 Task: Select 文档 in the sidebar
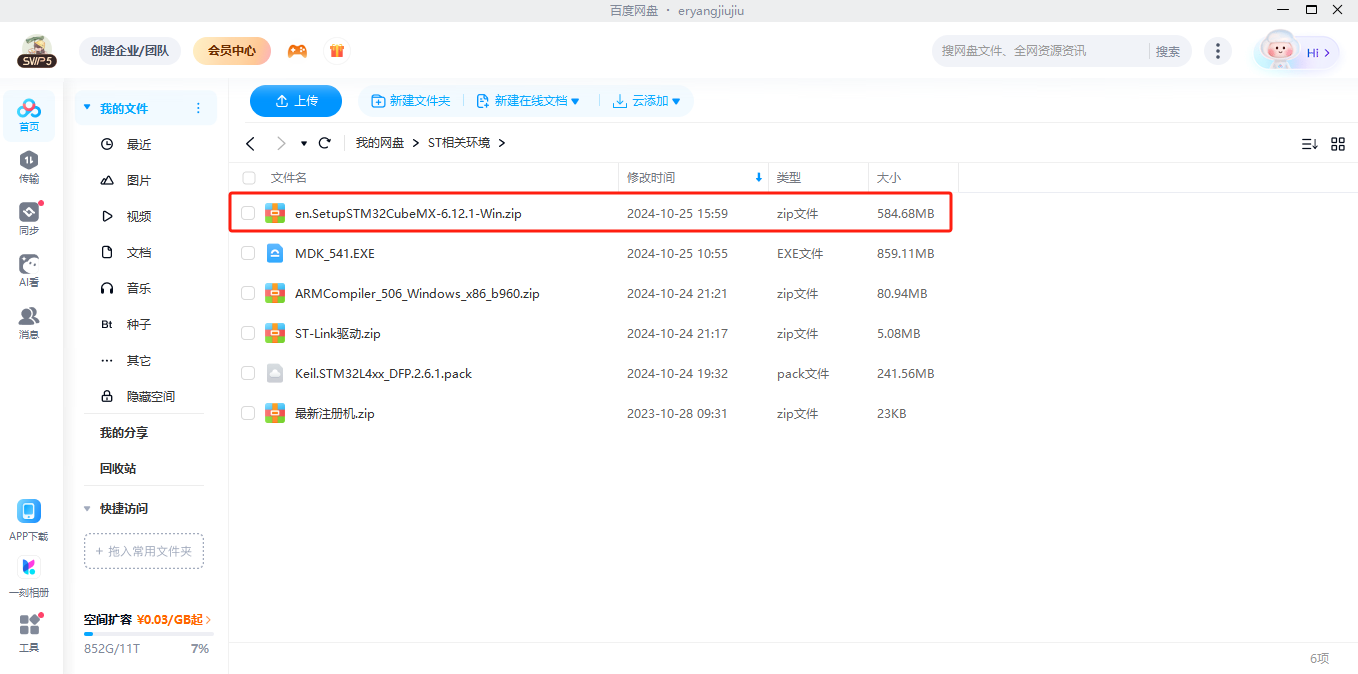click(139, 252)
